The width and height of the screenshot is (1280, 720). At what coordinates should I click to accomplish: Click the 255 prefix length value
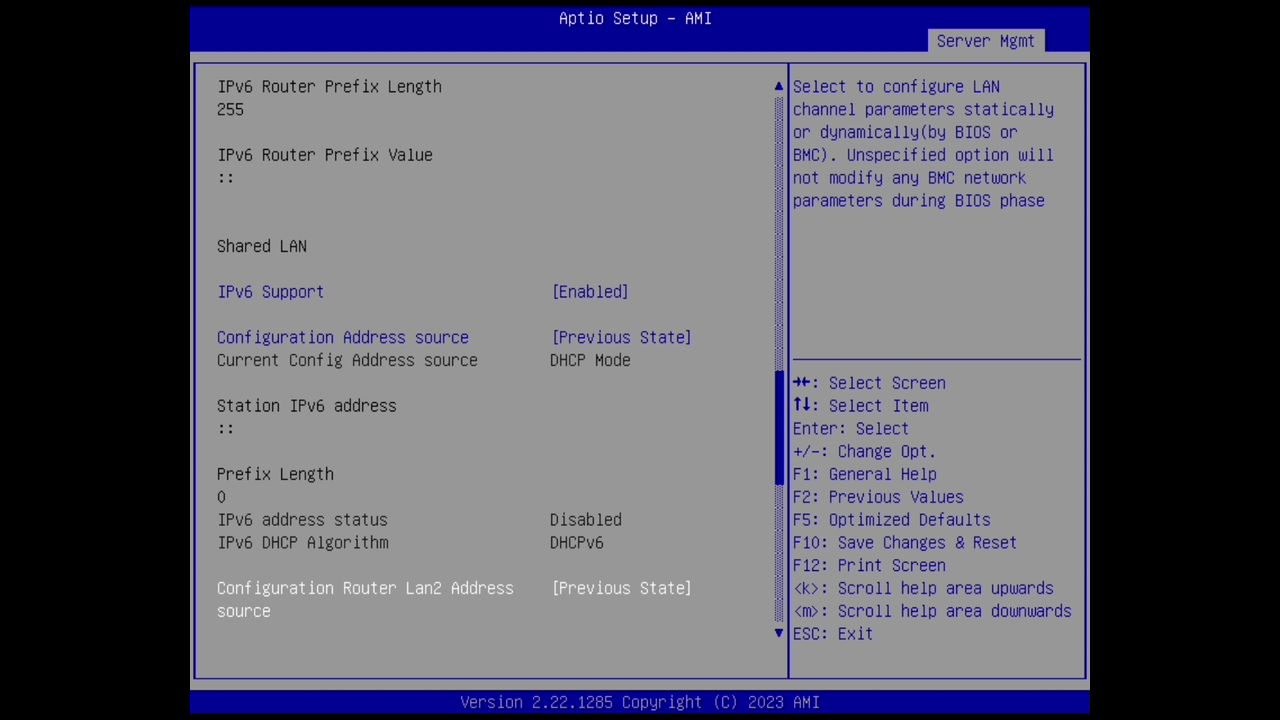tap(230, 110)
